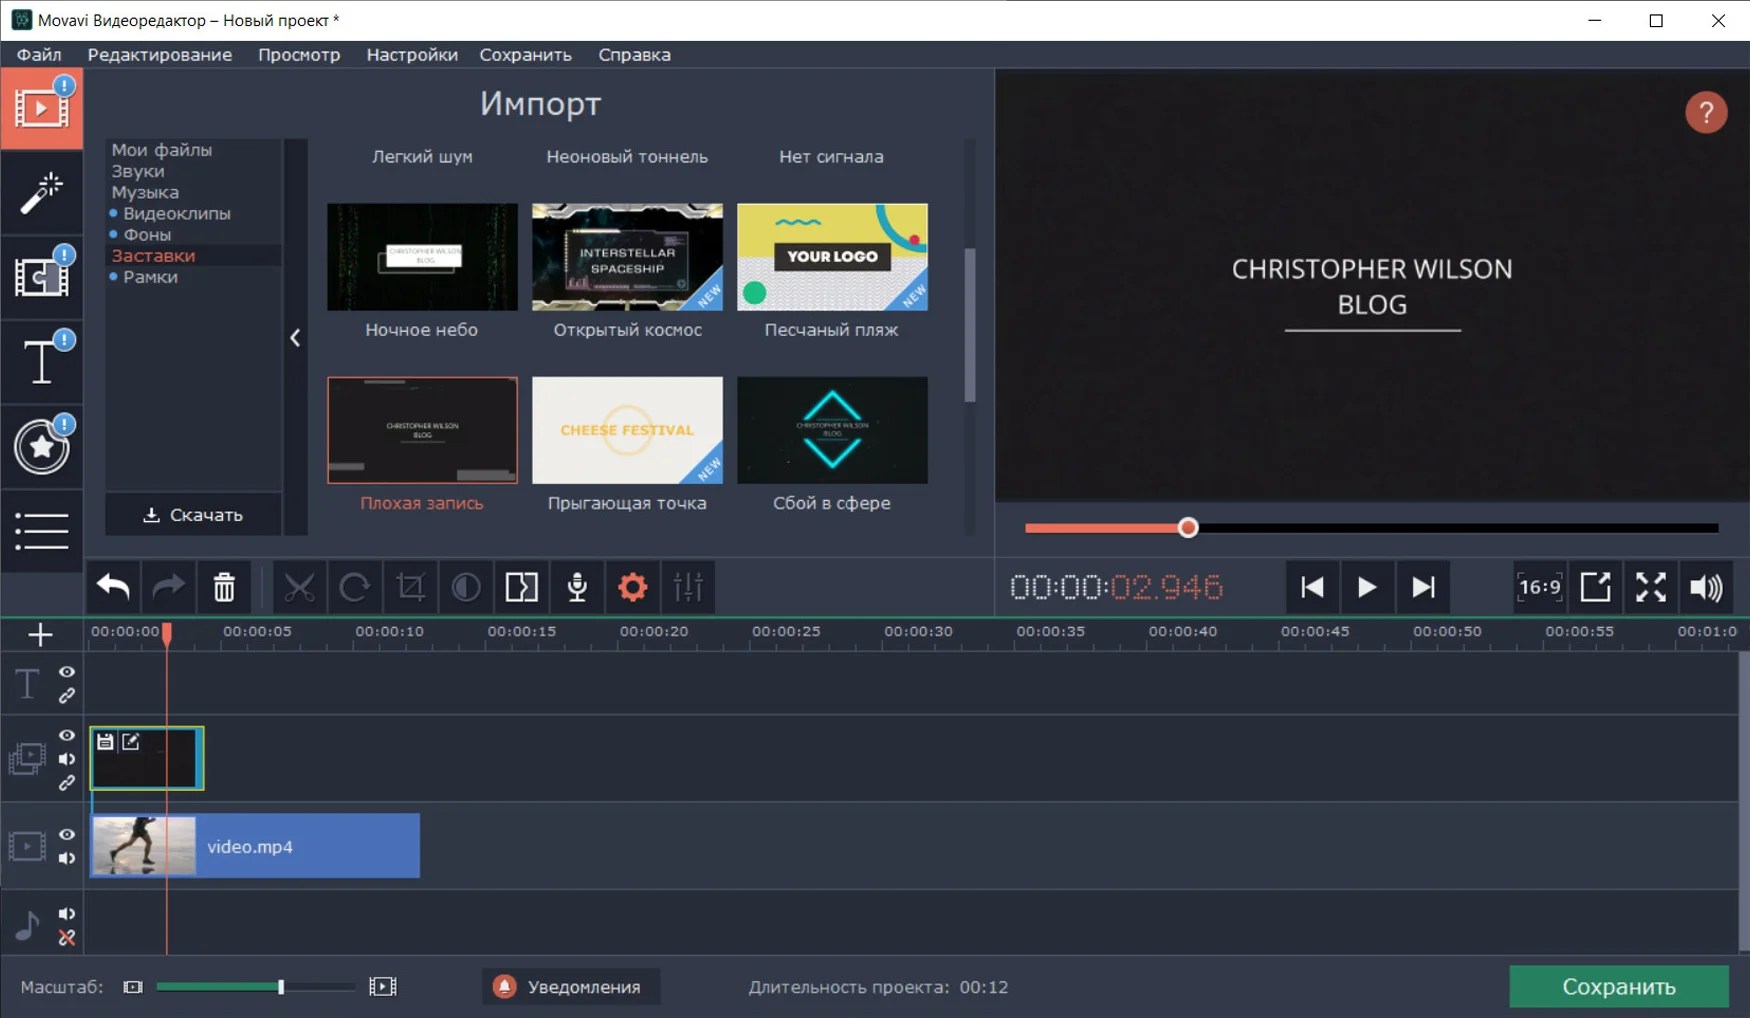Click the green Сохранить button
Image resolution: width=1750 pixels, height=1018 pixels.
[x=1619, y=987]
